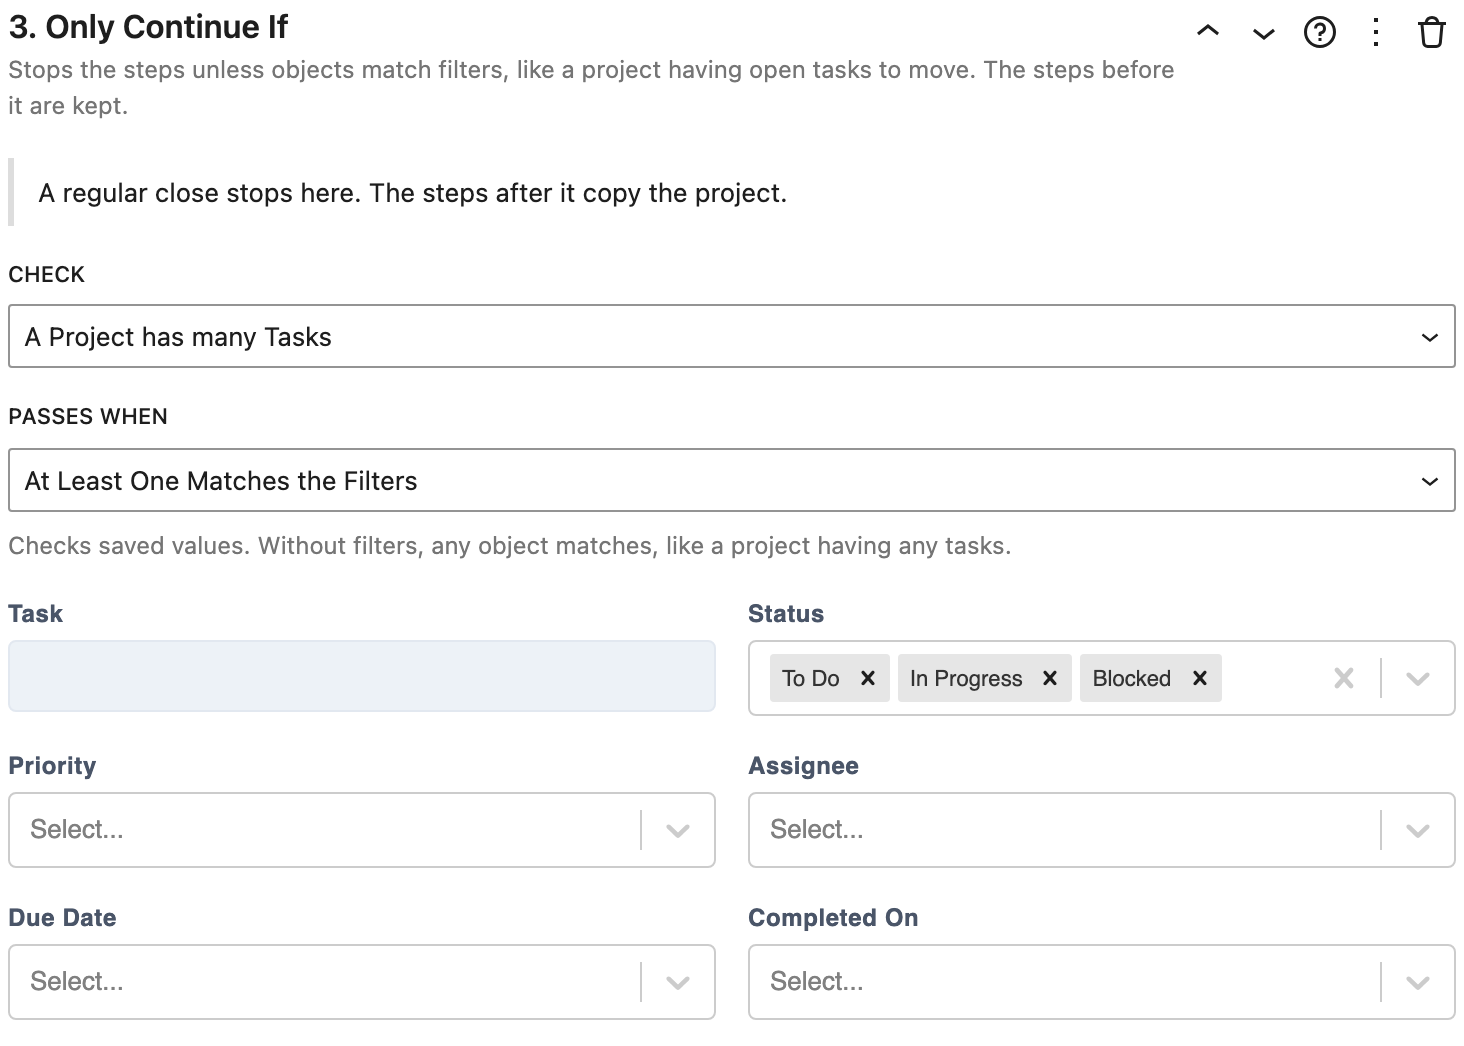Click the 'Stops the steps unless objects match' description
This screenshot has height=1046, width=1464.
pos(591,88)
